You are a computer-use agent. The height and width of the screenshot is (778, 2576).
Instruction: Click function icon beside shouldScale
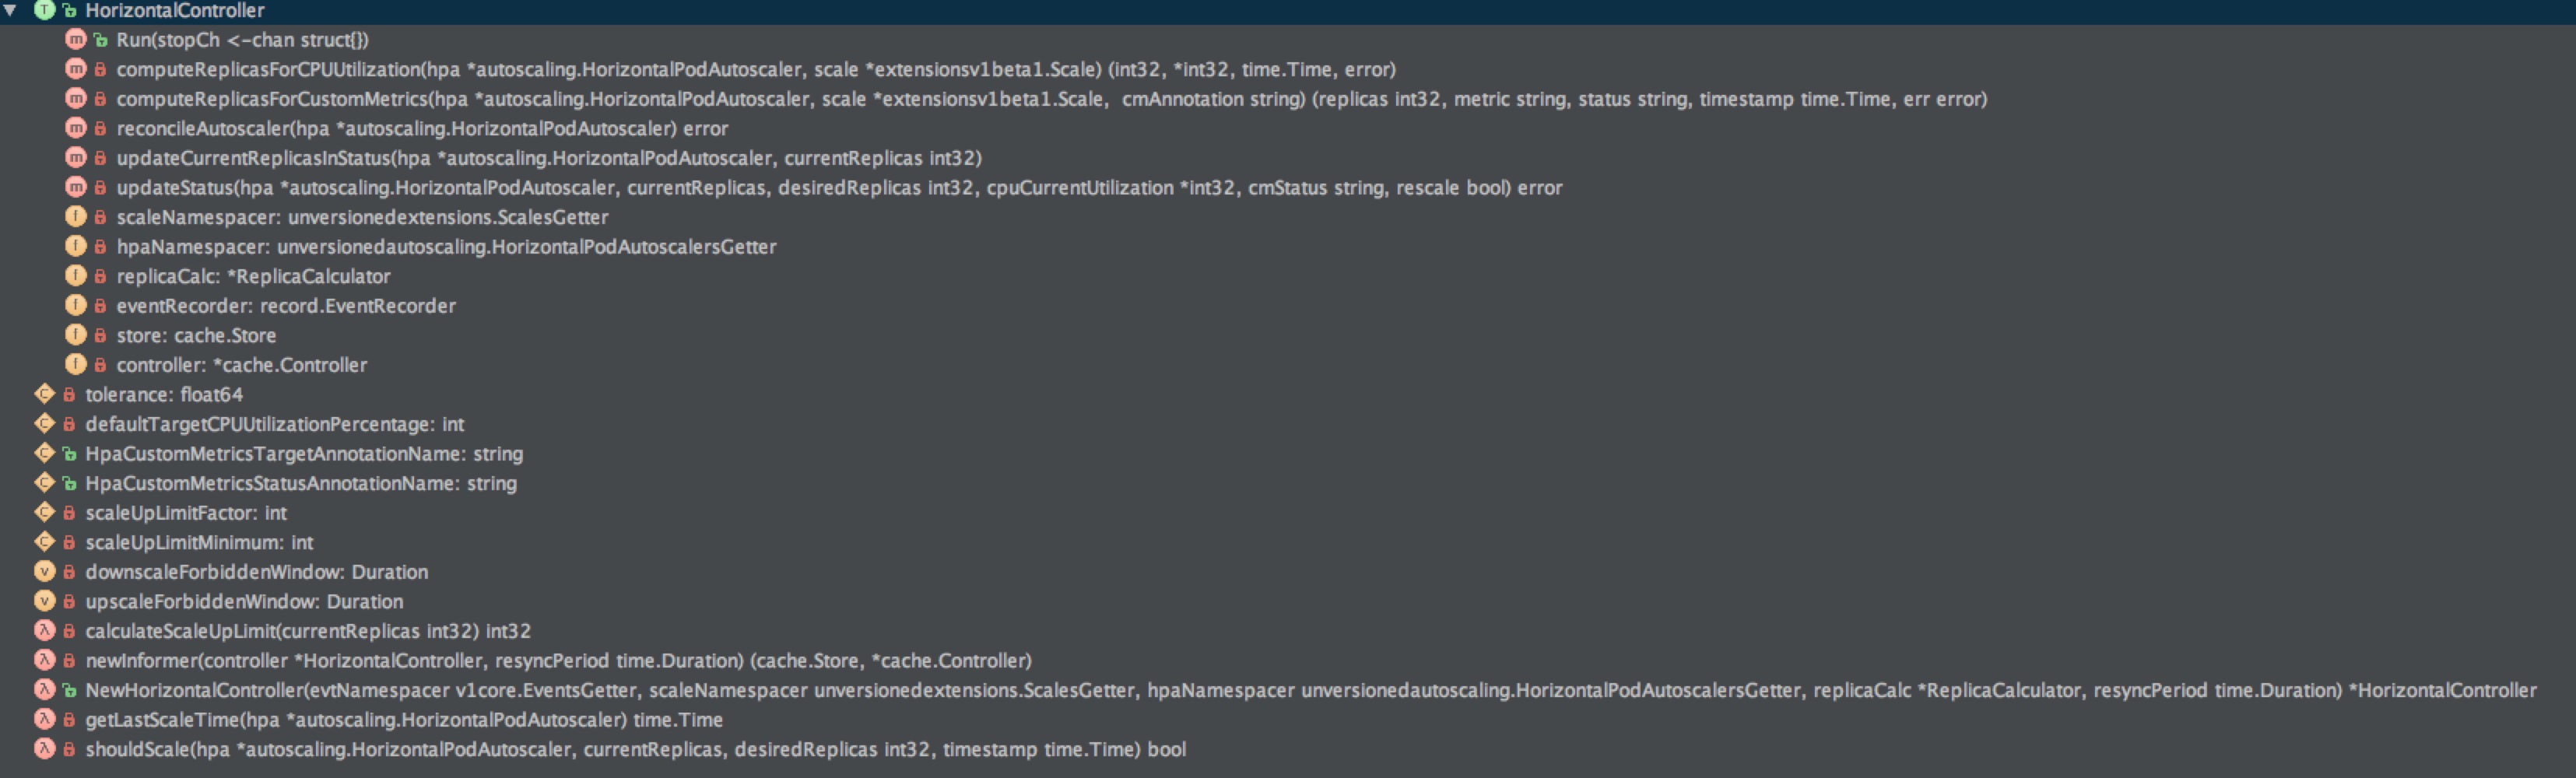[x=45, y=748]
